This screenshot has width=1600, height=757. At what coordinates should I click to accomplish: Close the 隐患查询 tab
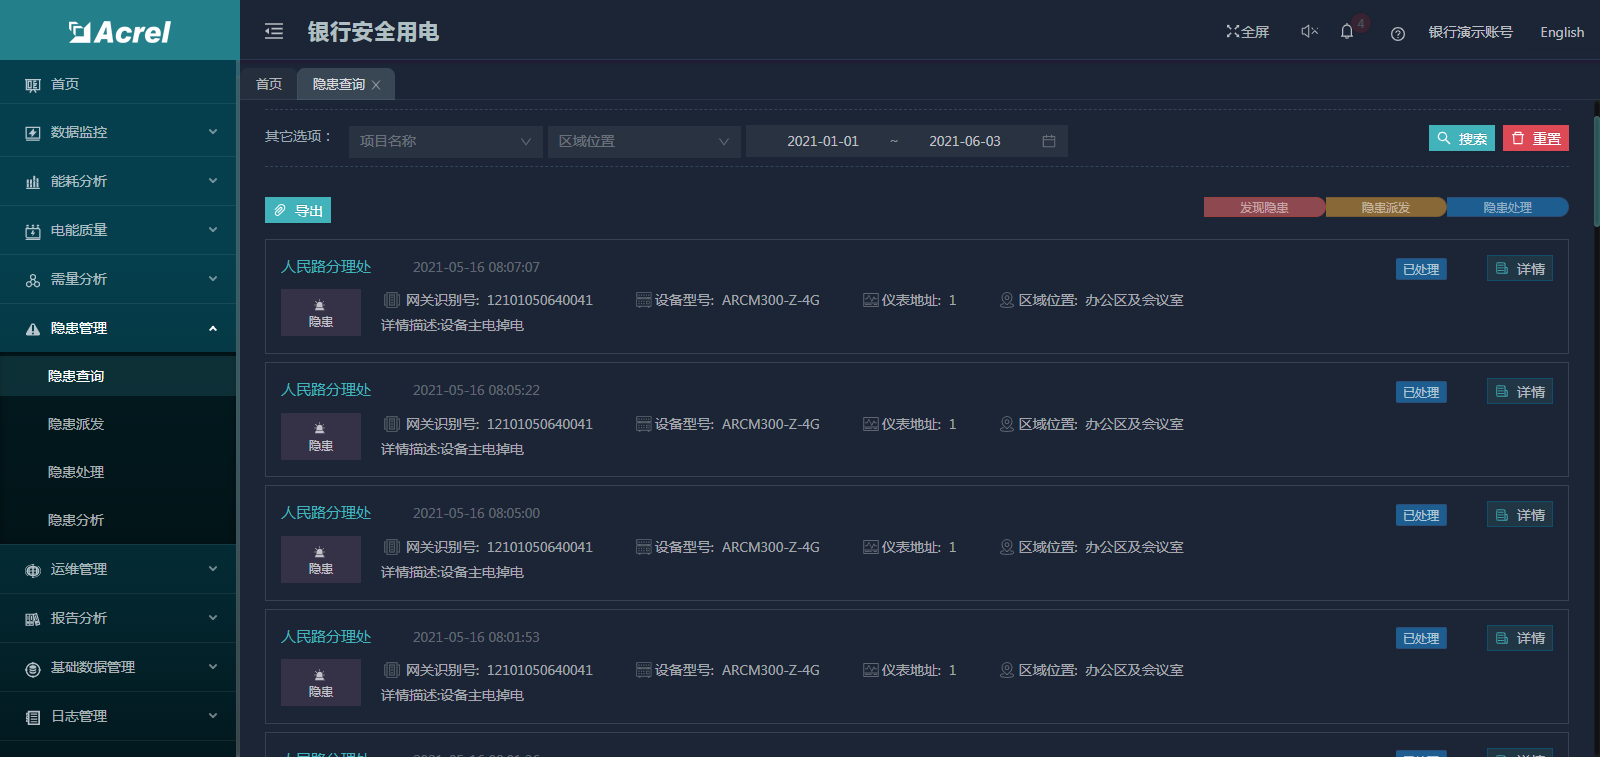376,85
